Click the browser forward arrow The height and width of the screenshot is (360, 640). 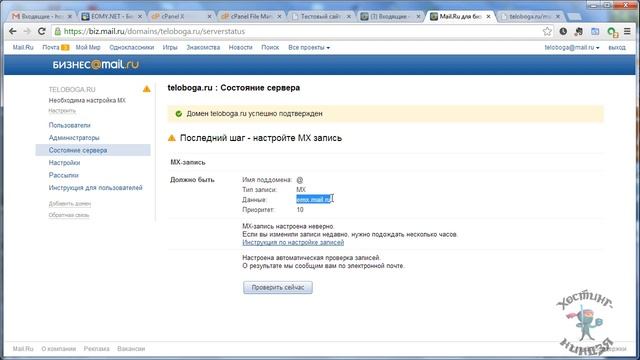[27, 31]
